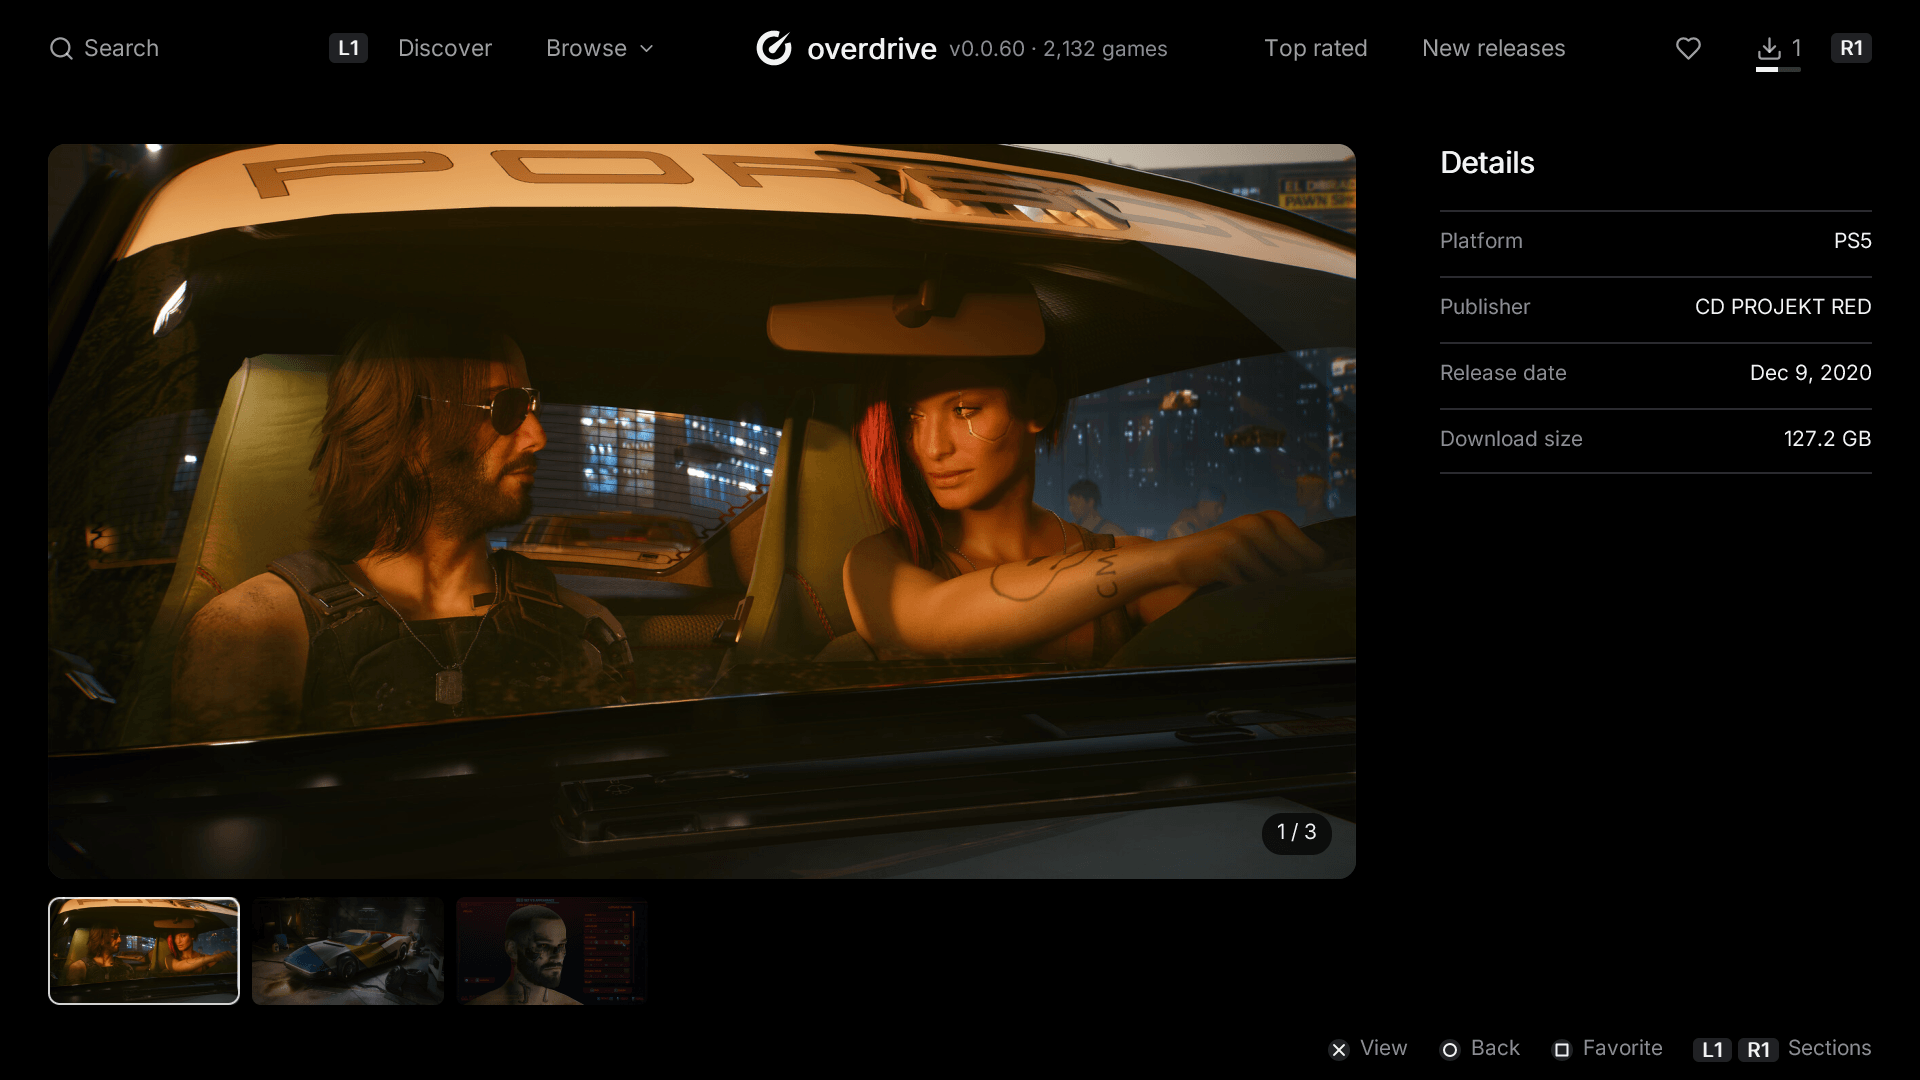Go to the Discover tab
Screen dimensions: 1920x1080
tap(445, 48)
